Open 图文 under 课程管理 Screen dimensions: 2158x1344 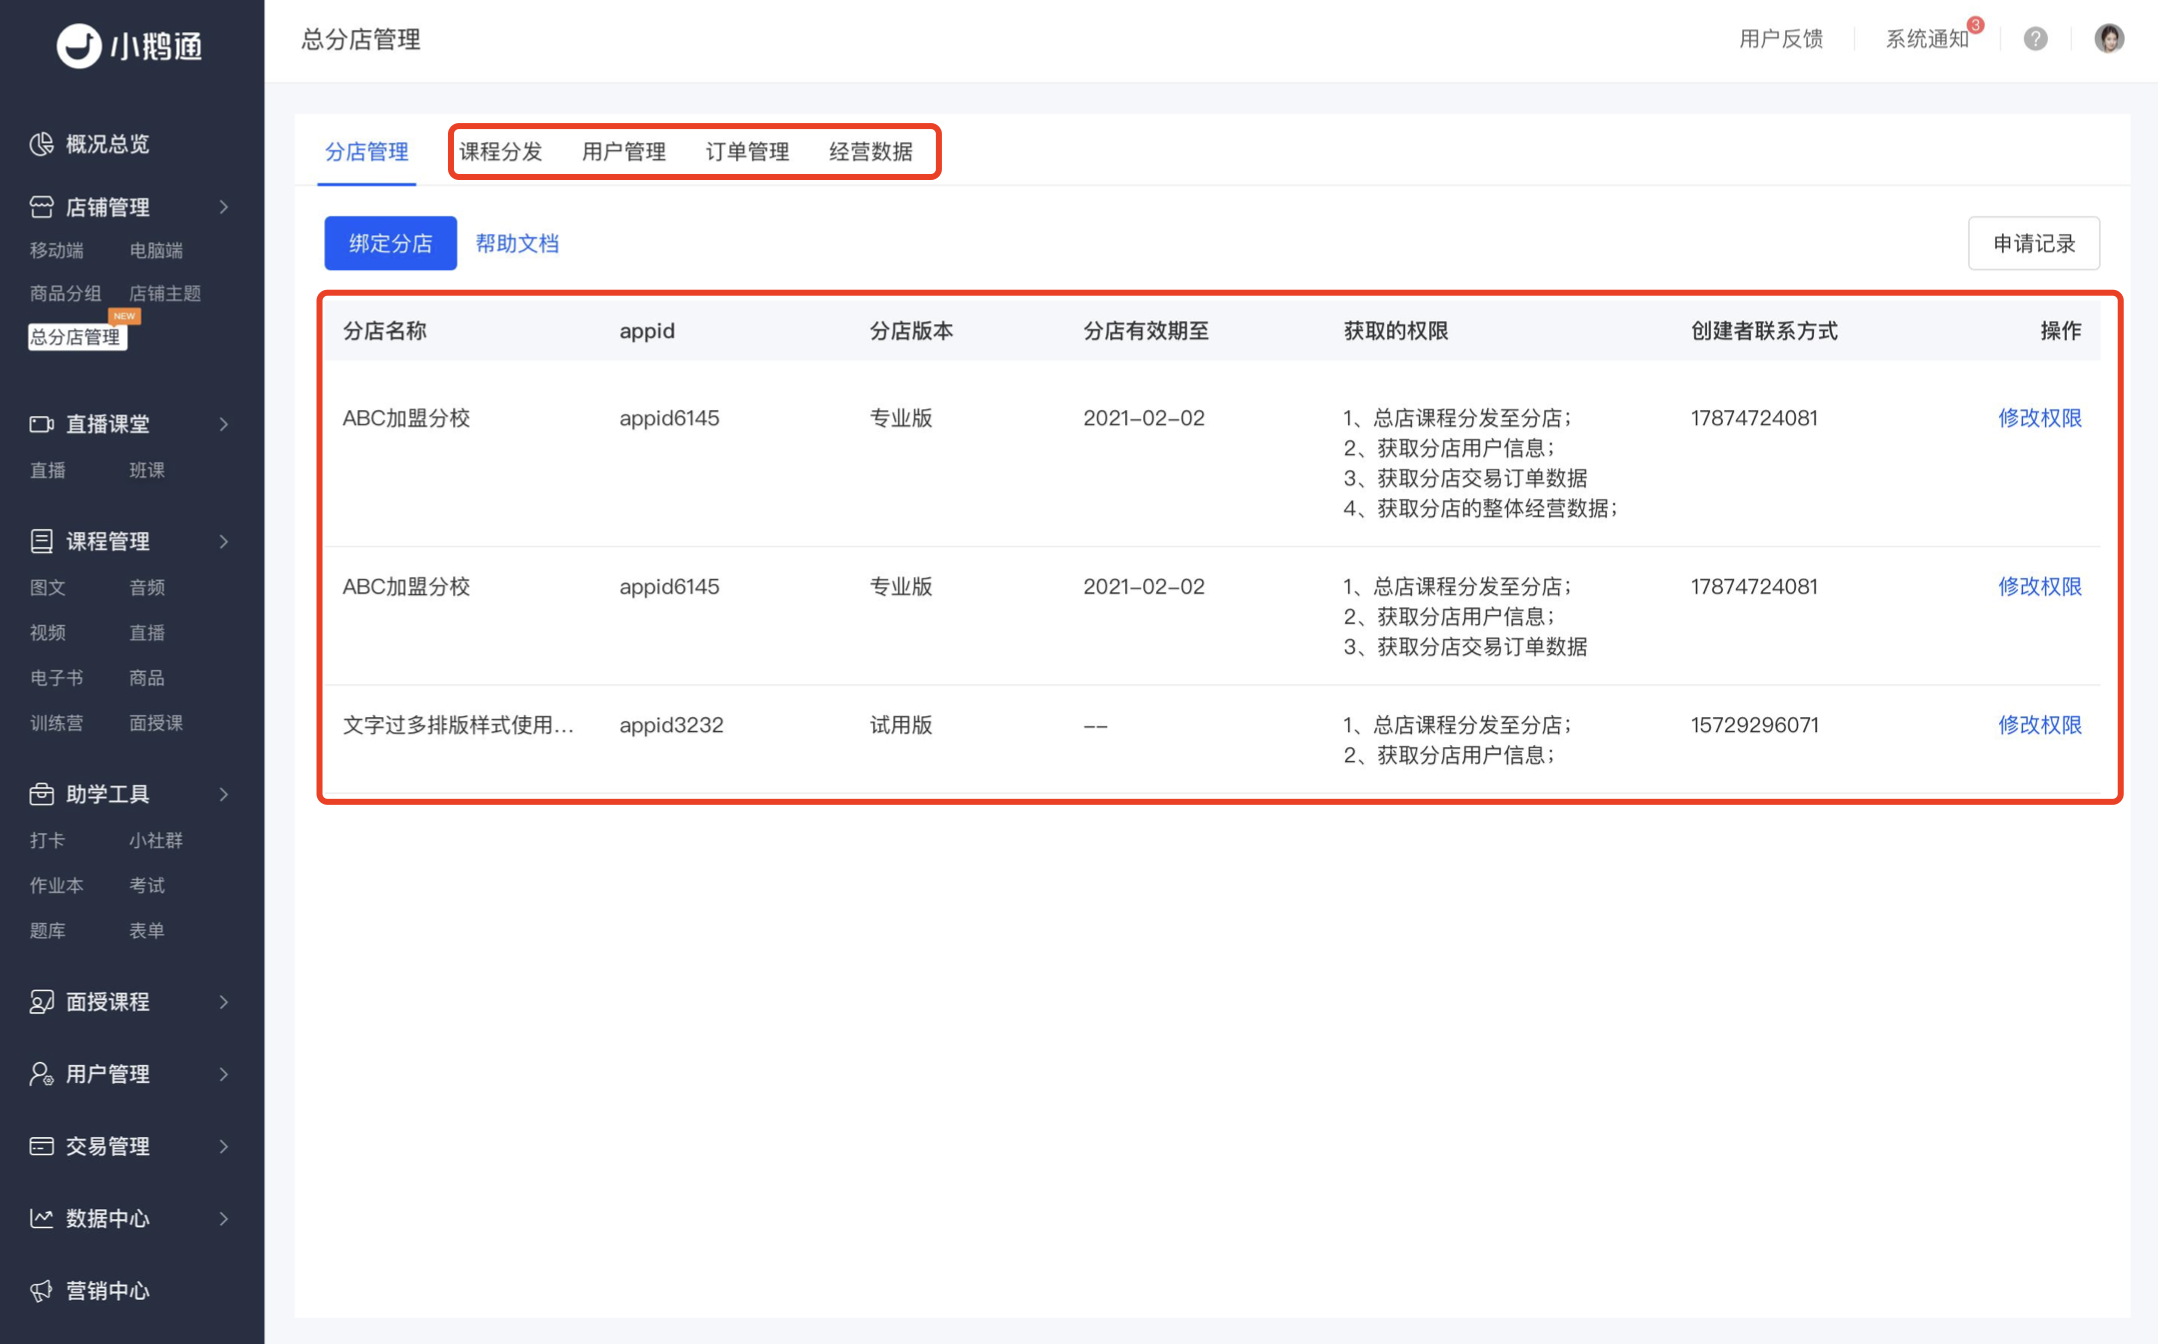(47, 587)
